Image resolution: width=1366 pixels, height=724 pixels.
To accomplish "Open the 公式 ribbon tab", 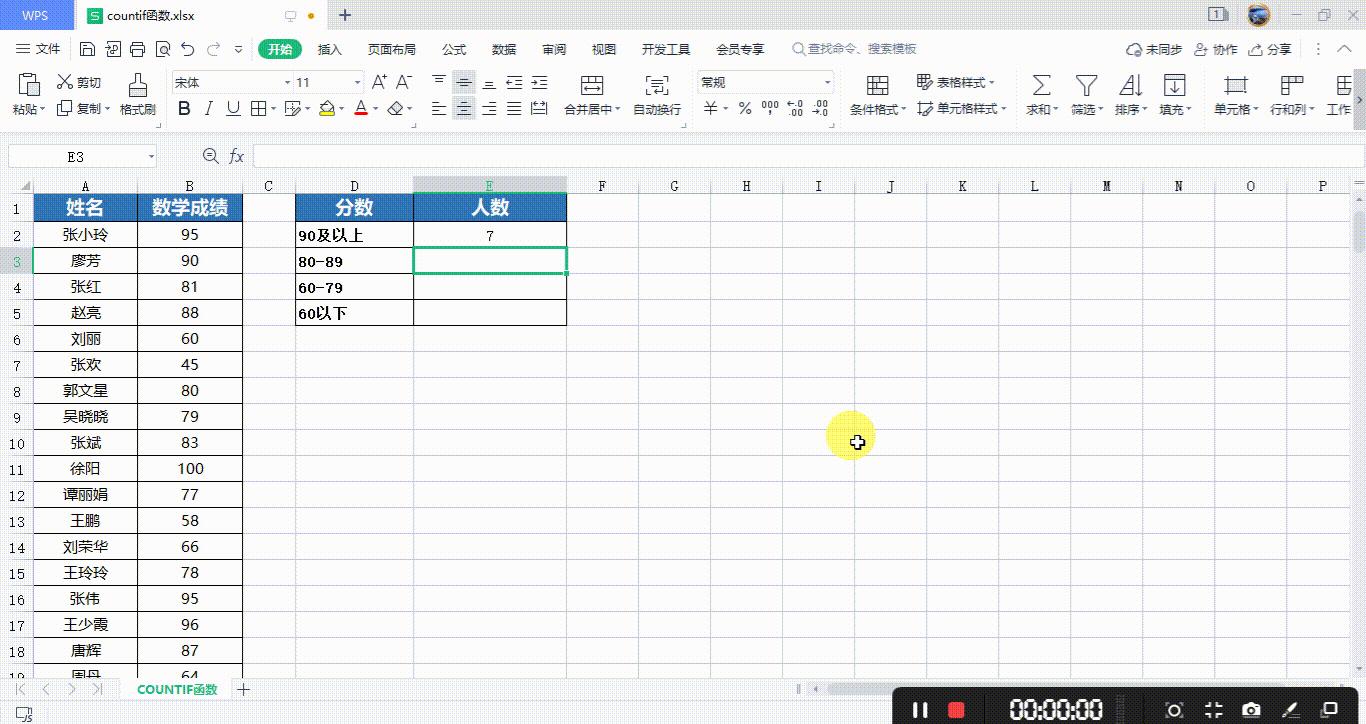I will [453, 48].
